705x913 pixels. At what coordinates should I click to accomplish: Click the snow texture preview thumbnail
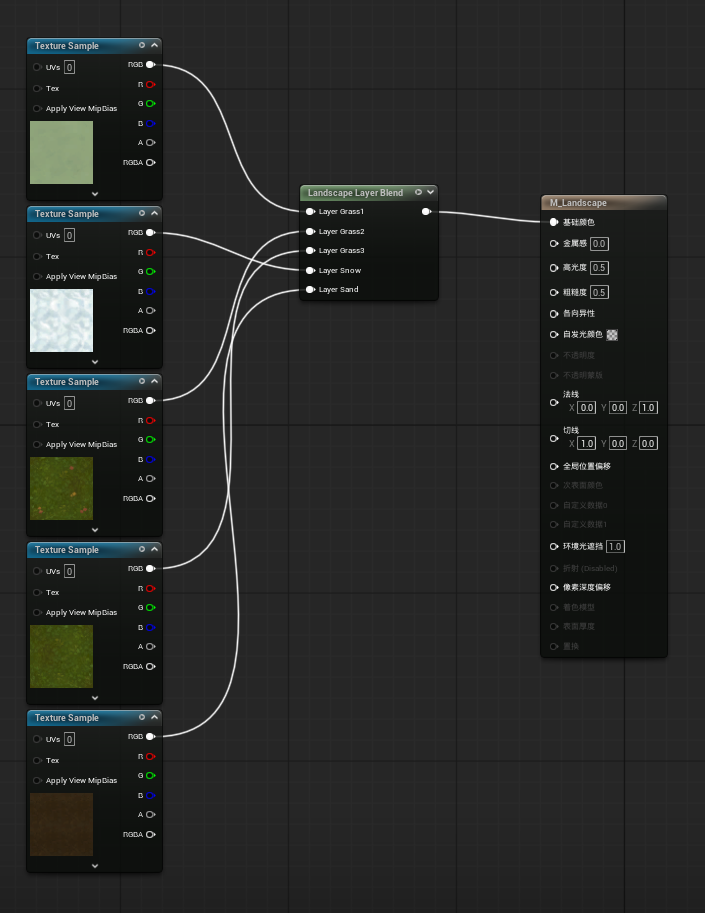point(61,320)
